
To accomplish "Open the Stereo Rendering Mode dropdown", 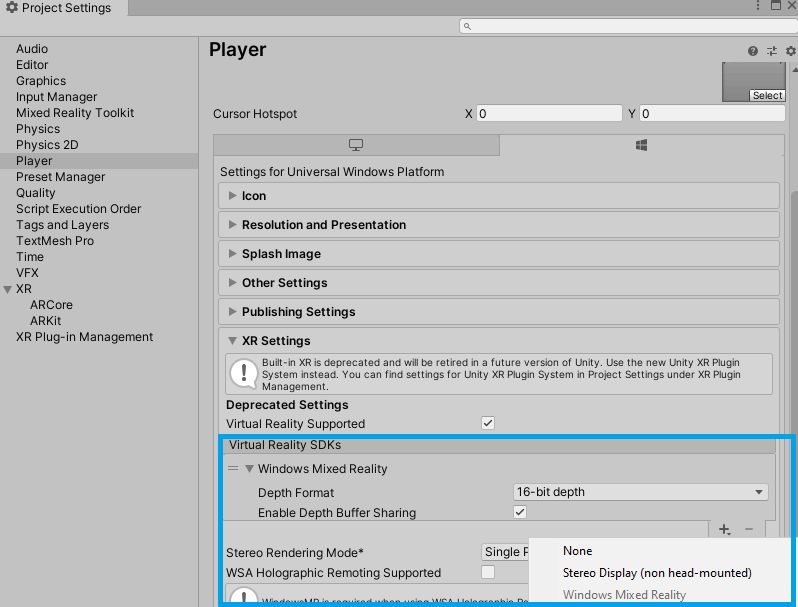I will (505, 552).
